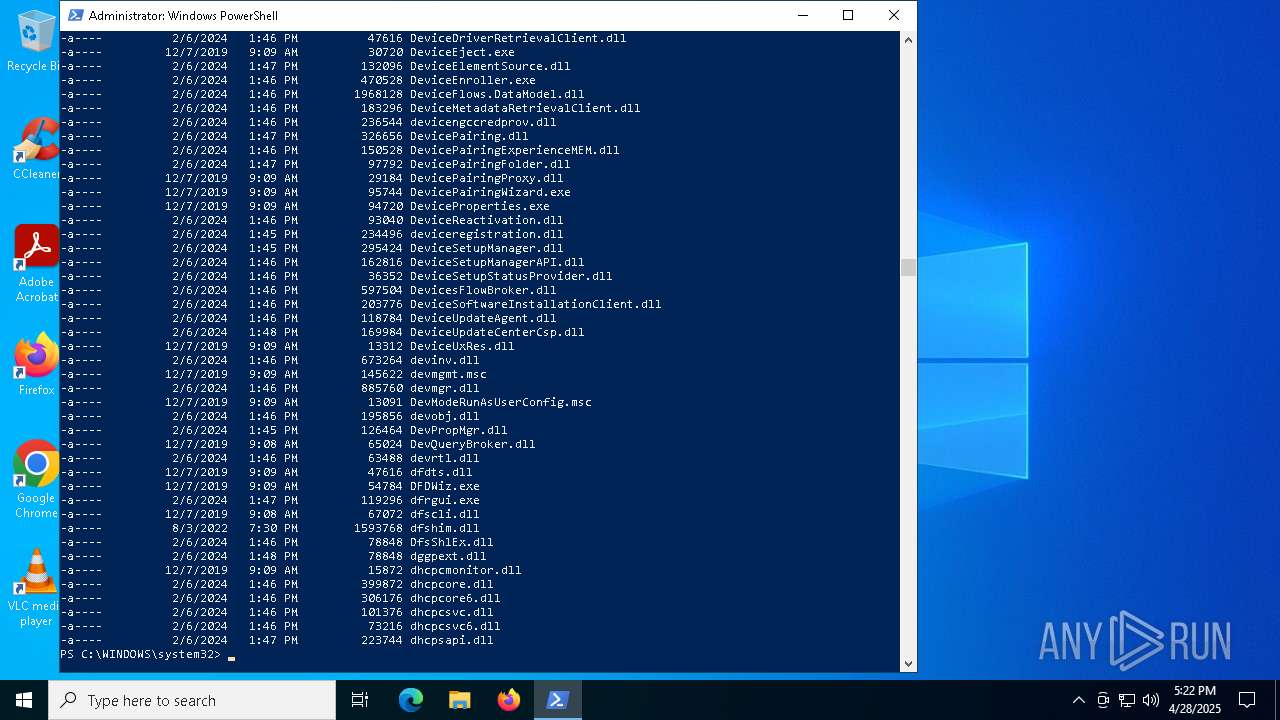This screenshot has width=1280, height=720.
Task: Open the Adobe Acrobat desktop shortcut
Action: tap(36, 264)
